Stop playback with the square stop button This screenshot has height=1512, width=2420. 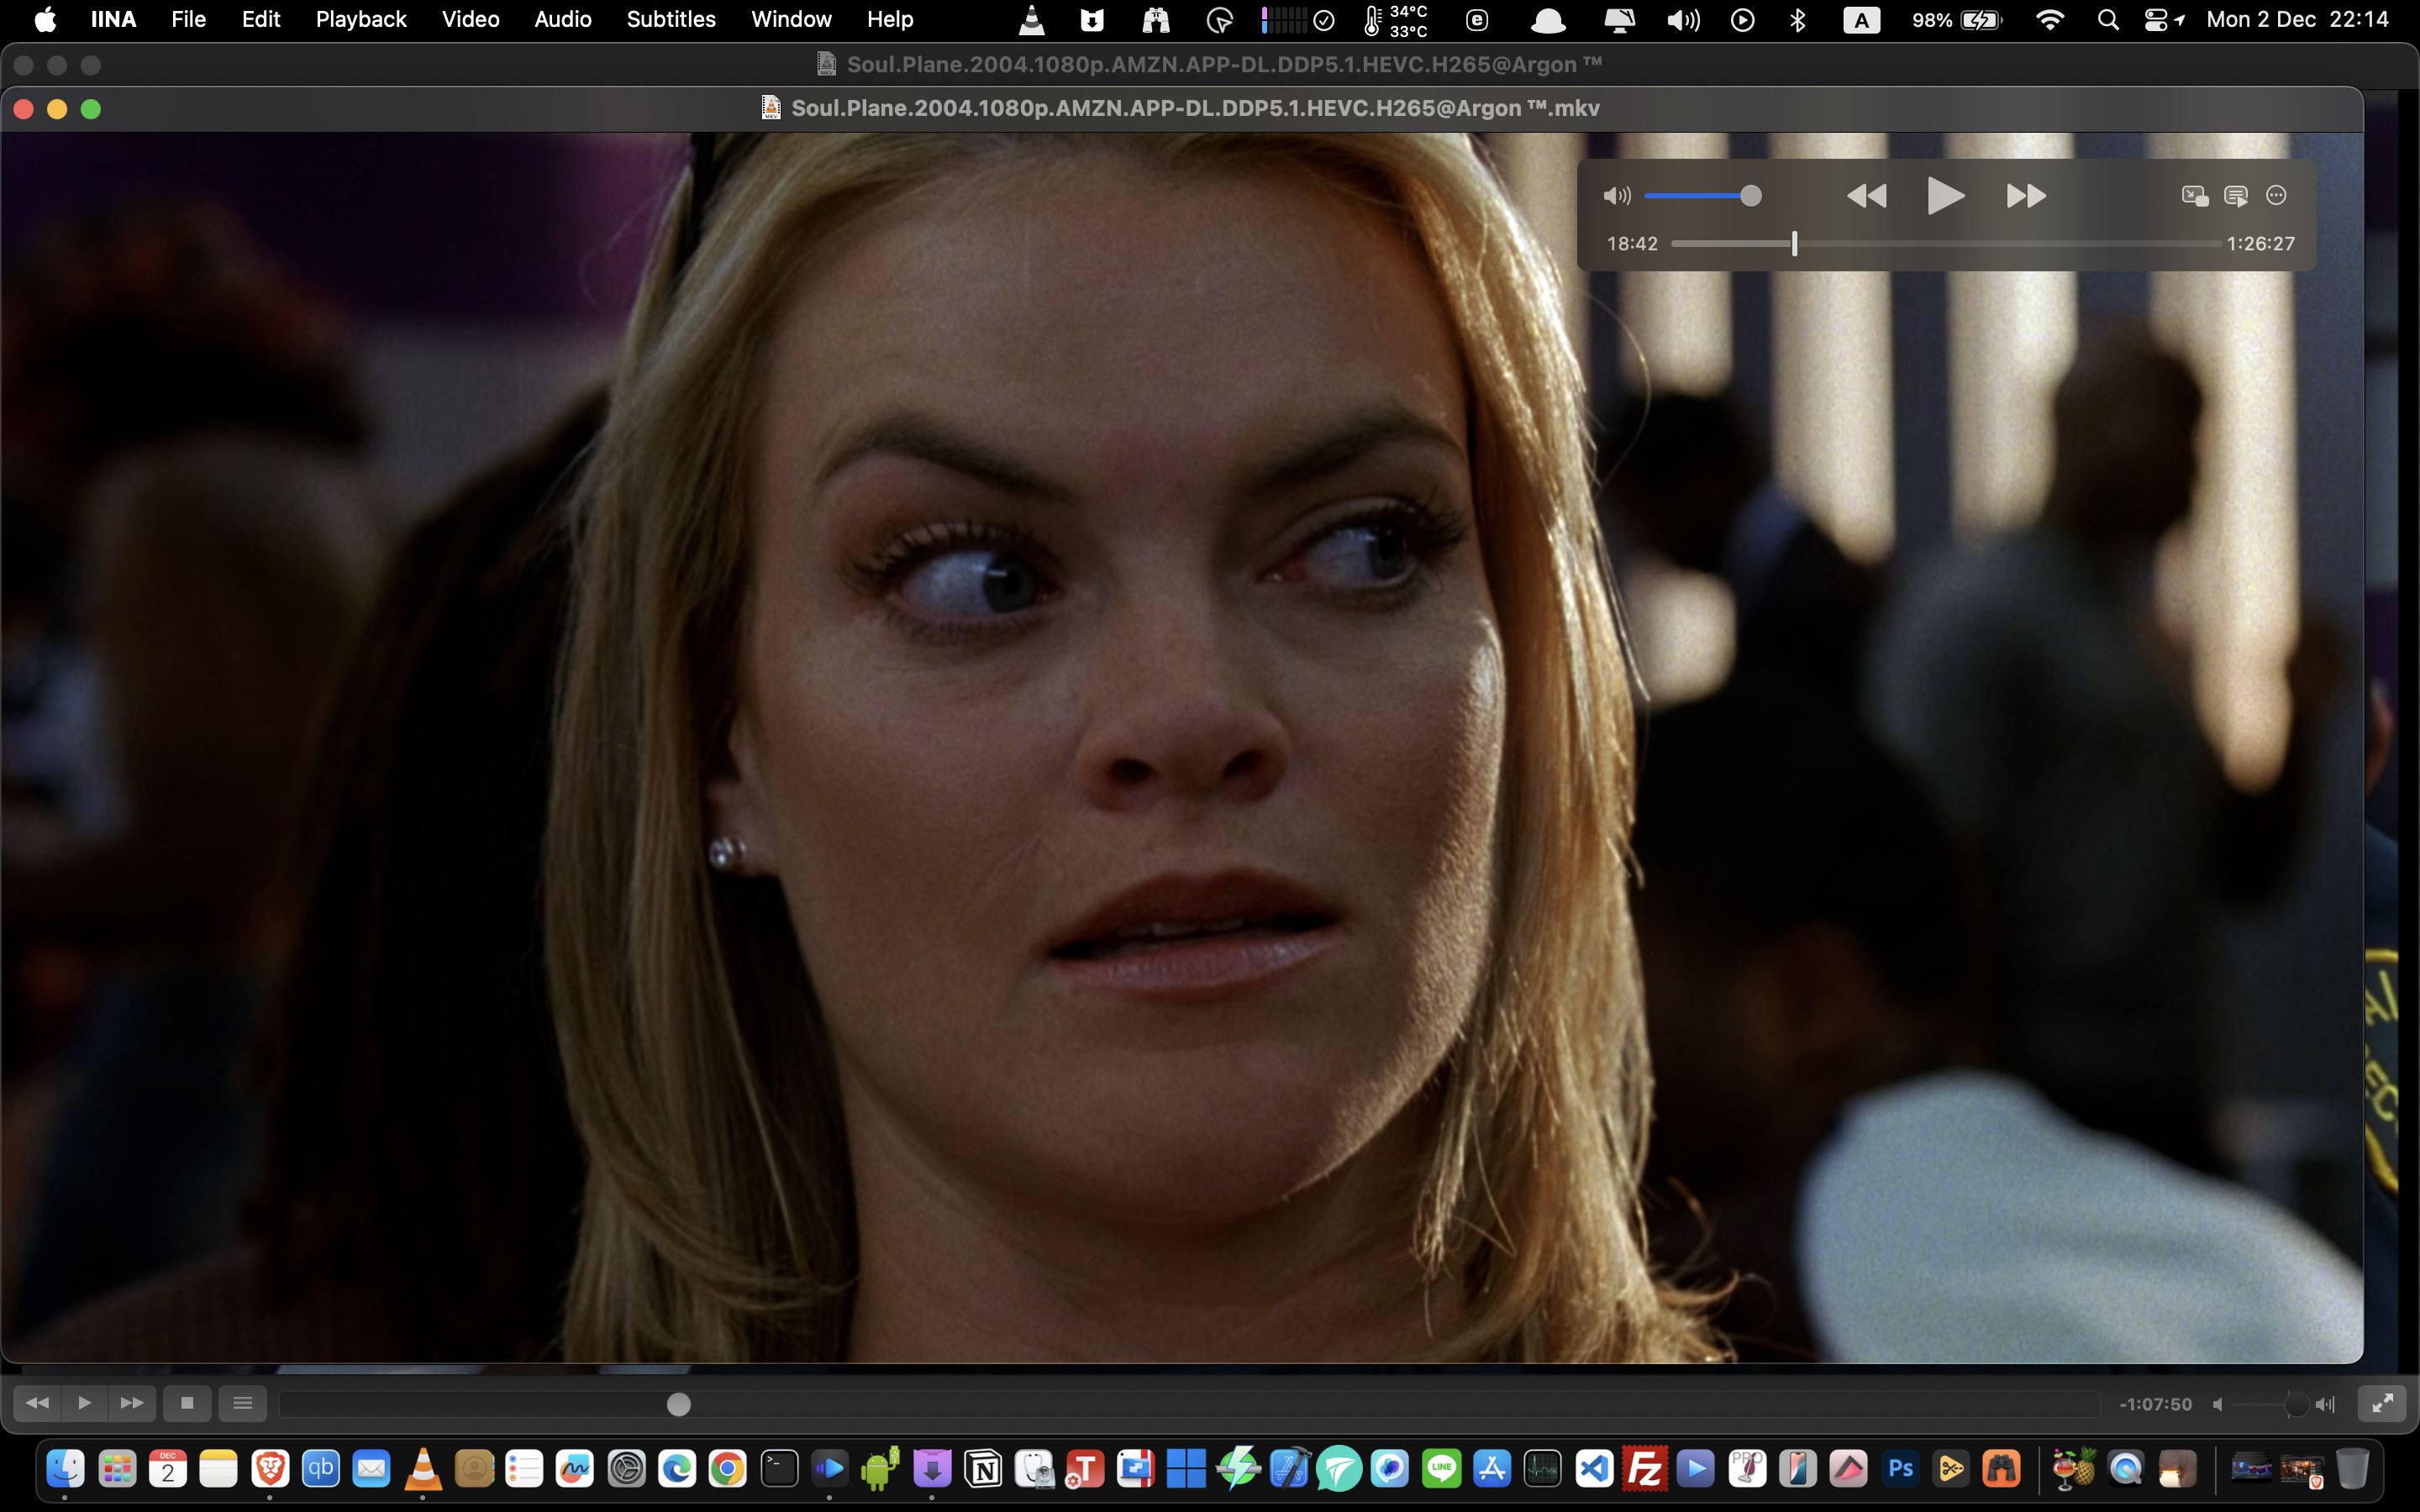click(187, 1403)
